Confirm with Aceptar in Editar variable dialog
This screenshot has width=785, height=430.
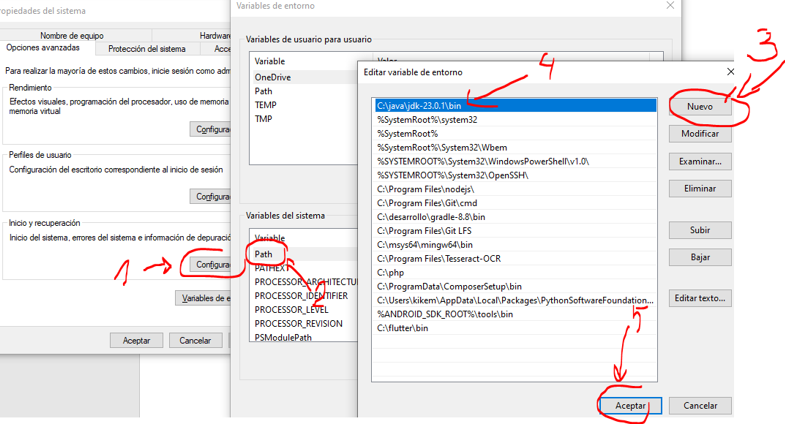[x=630, y=405]
